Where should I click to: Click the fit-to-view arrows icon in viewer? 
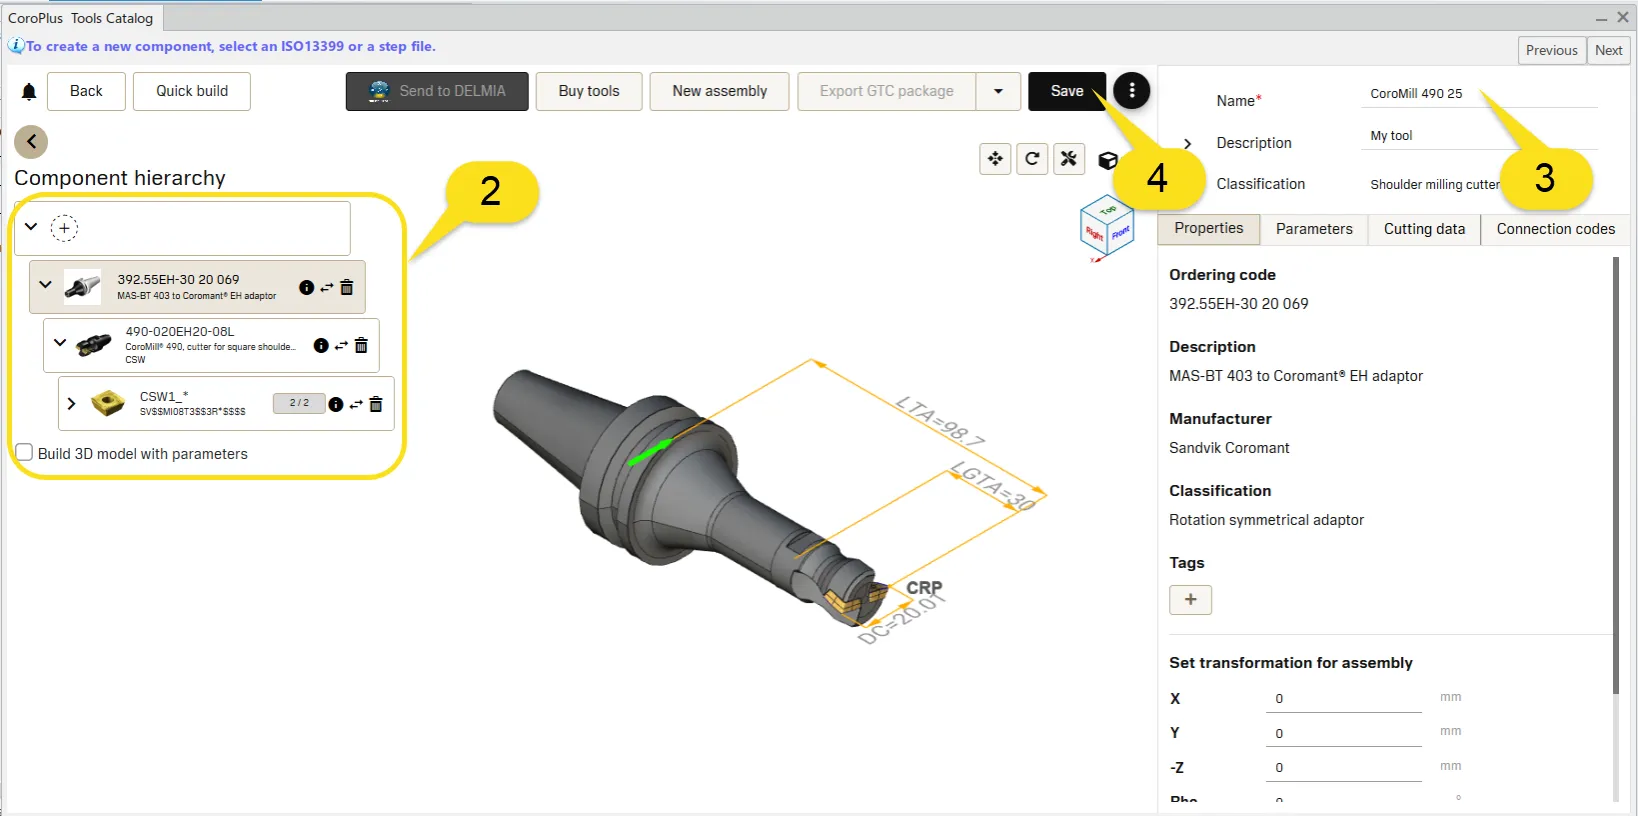[x=995, y=159]
